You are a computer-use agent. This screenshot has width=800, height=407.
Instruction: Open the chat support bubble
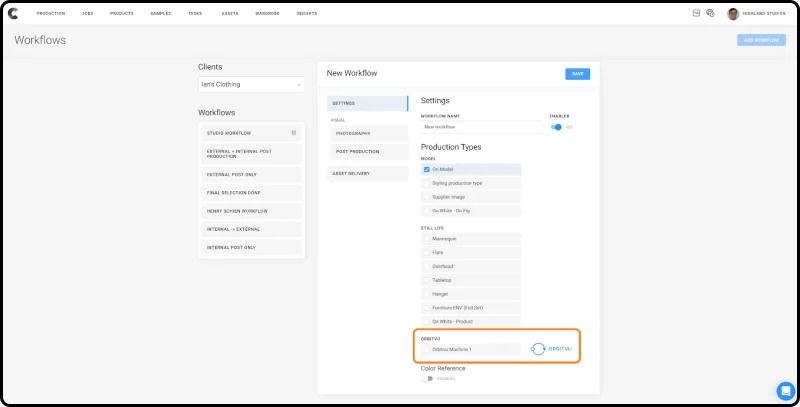pyautogui.click(x=785, y=390)
